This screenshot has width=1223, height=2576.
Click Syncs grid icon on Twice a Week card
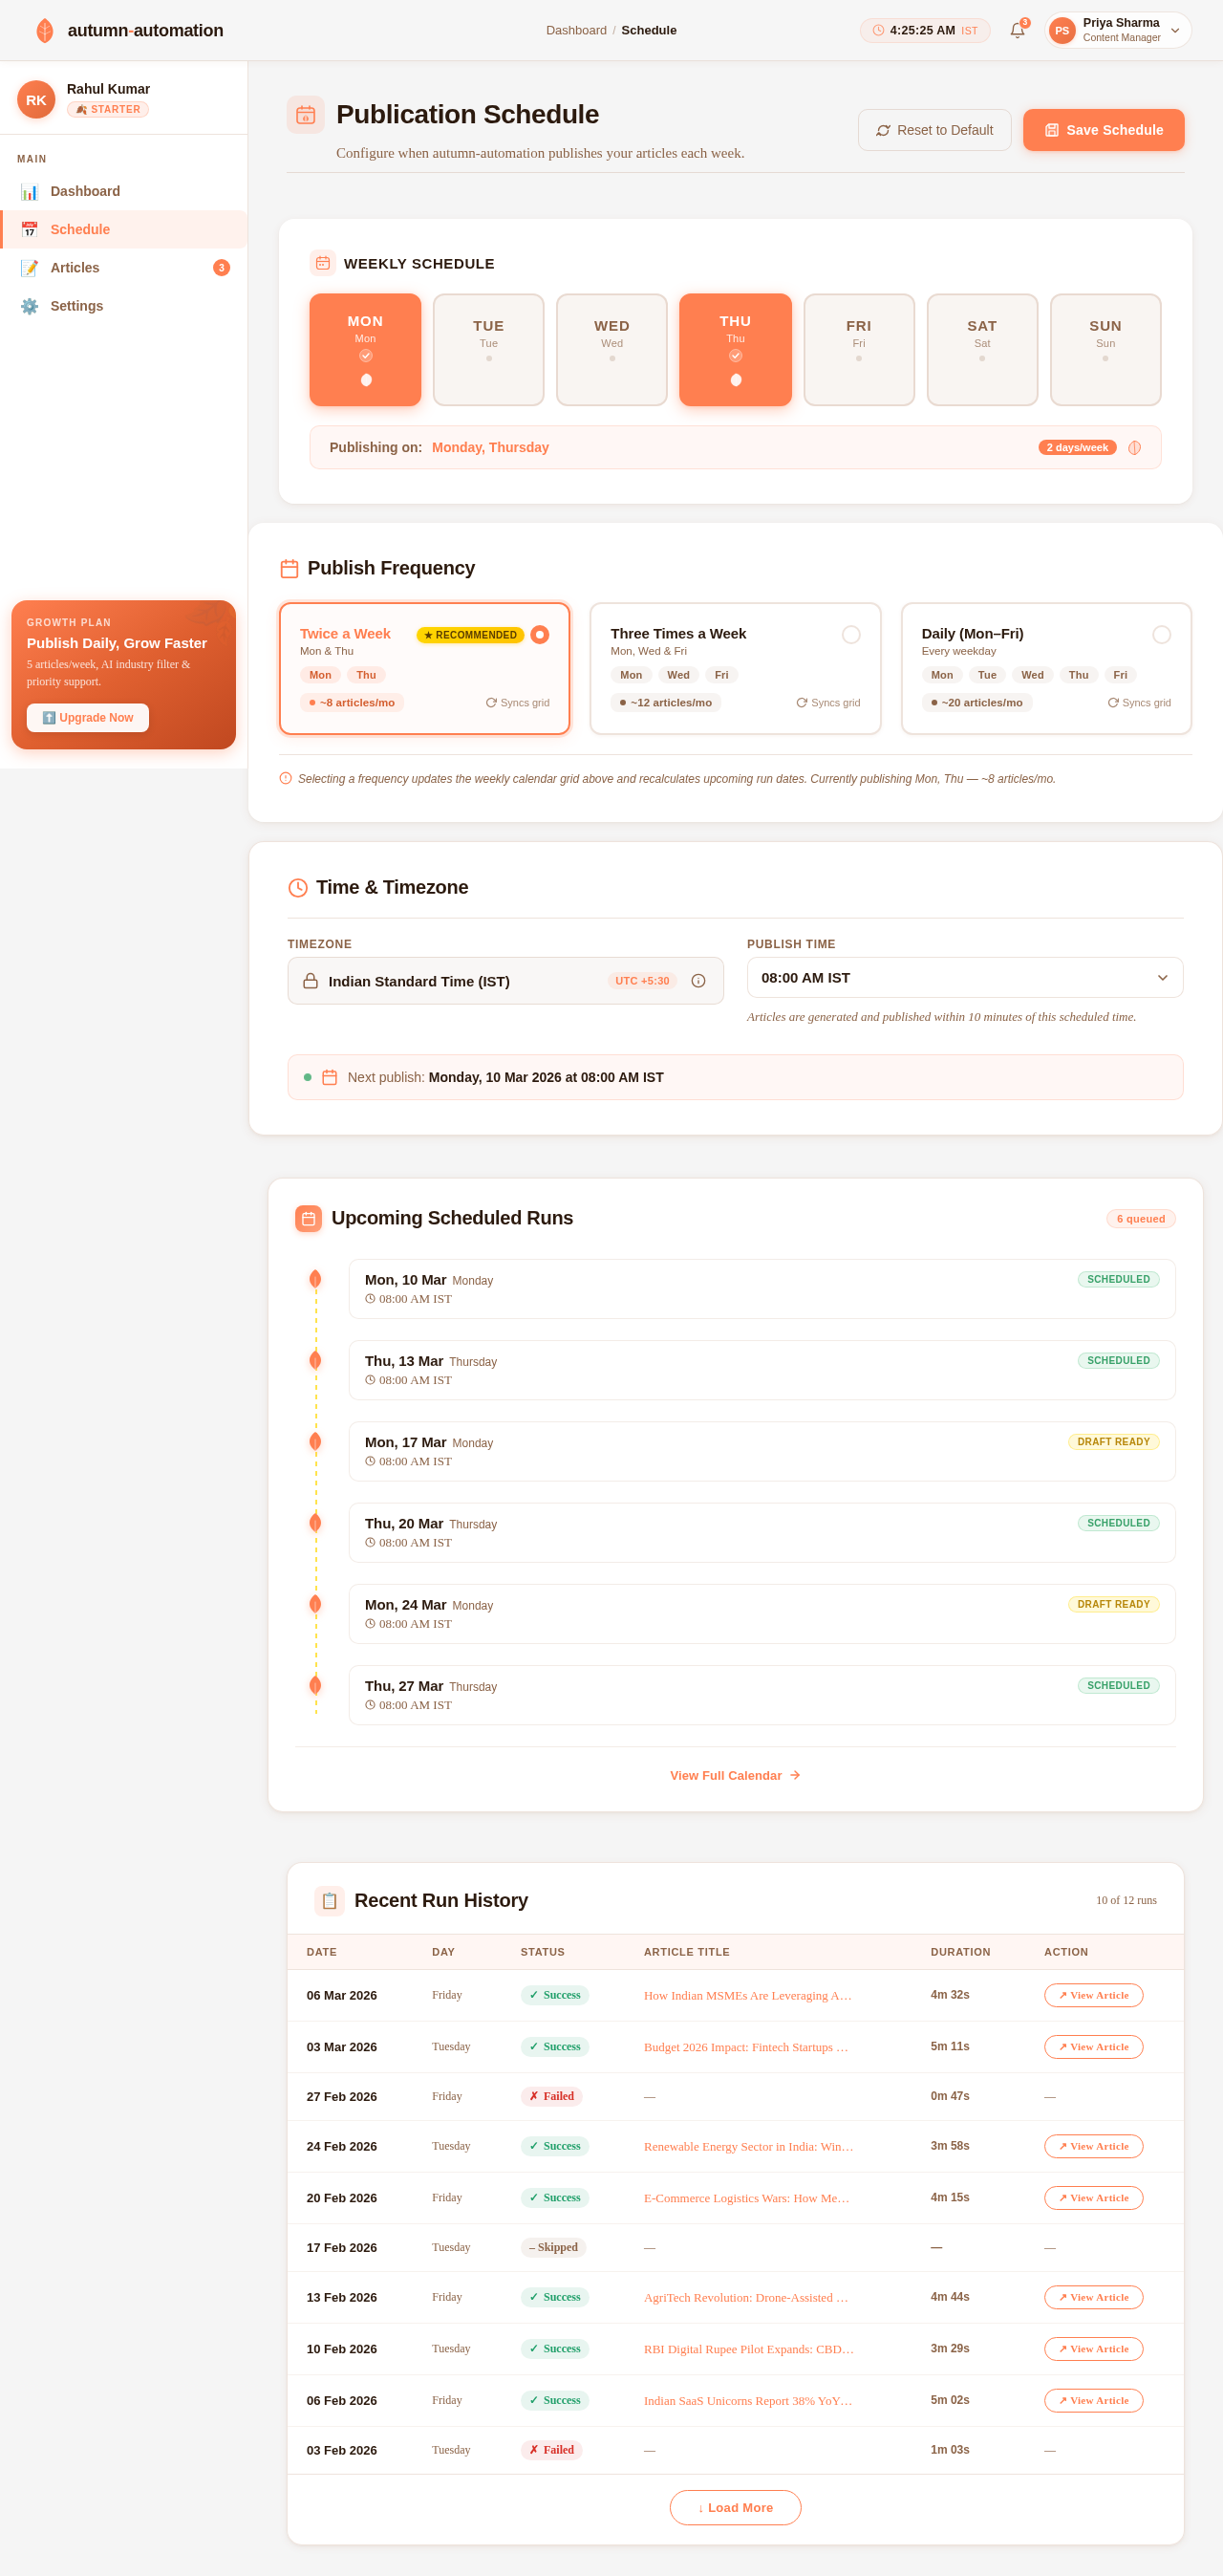point(491,703)
